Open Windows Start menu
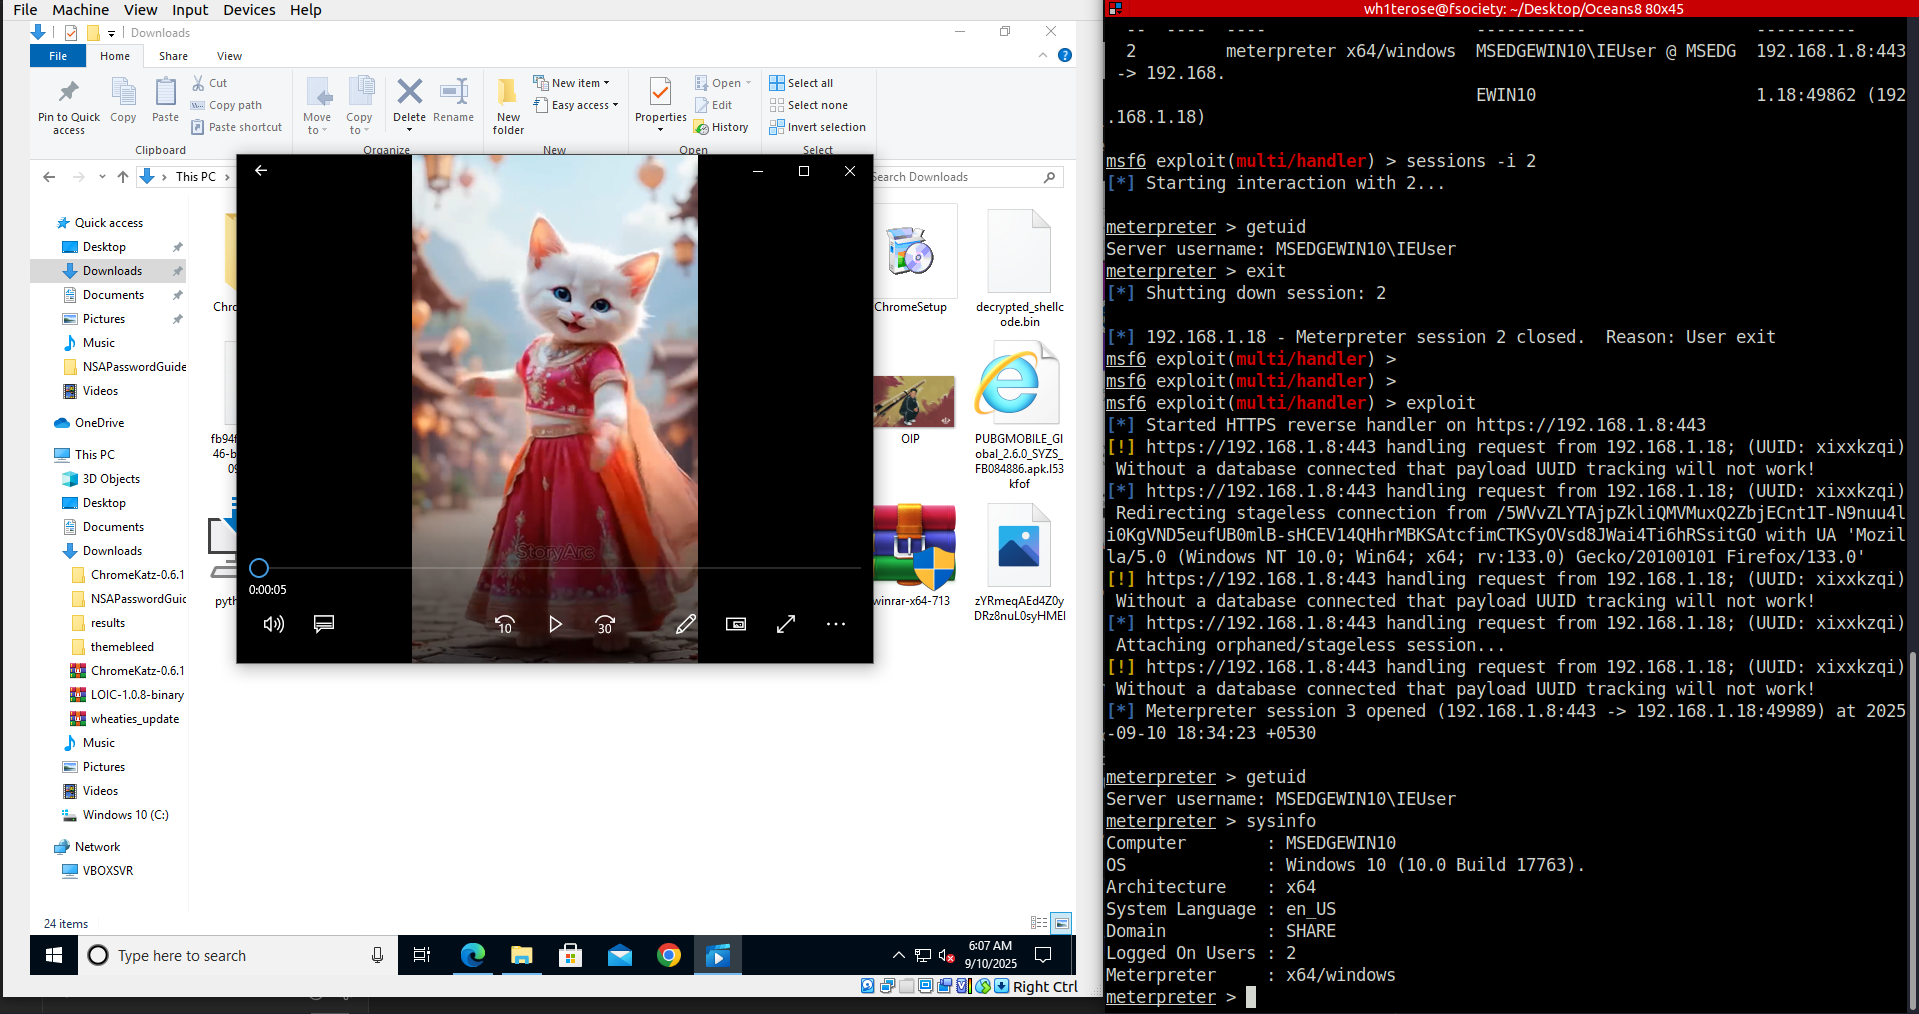This screenshot has width=1919, height=1014. 54,955
